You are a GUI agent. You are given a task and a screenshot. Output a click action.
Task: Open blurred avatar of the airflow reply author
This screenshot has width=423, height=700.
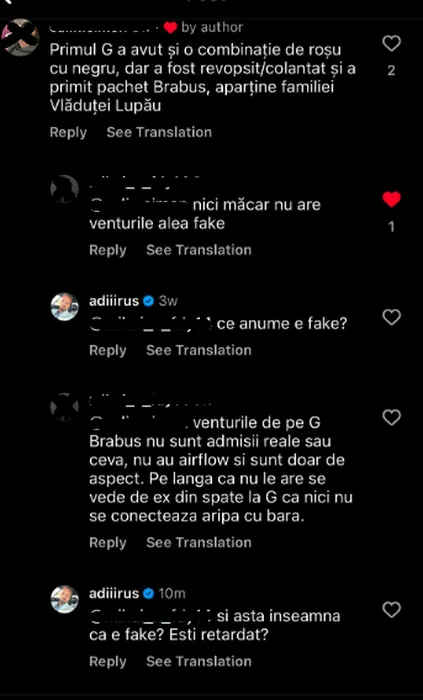click(65, 407)
